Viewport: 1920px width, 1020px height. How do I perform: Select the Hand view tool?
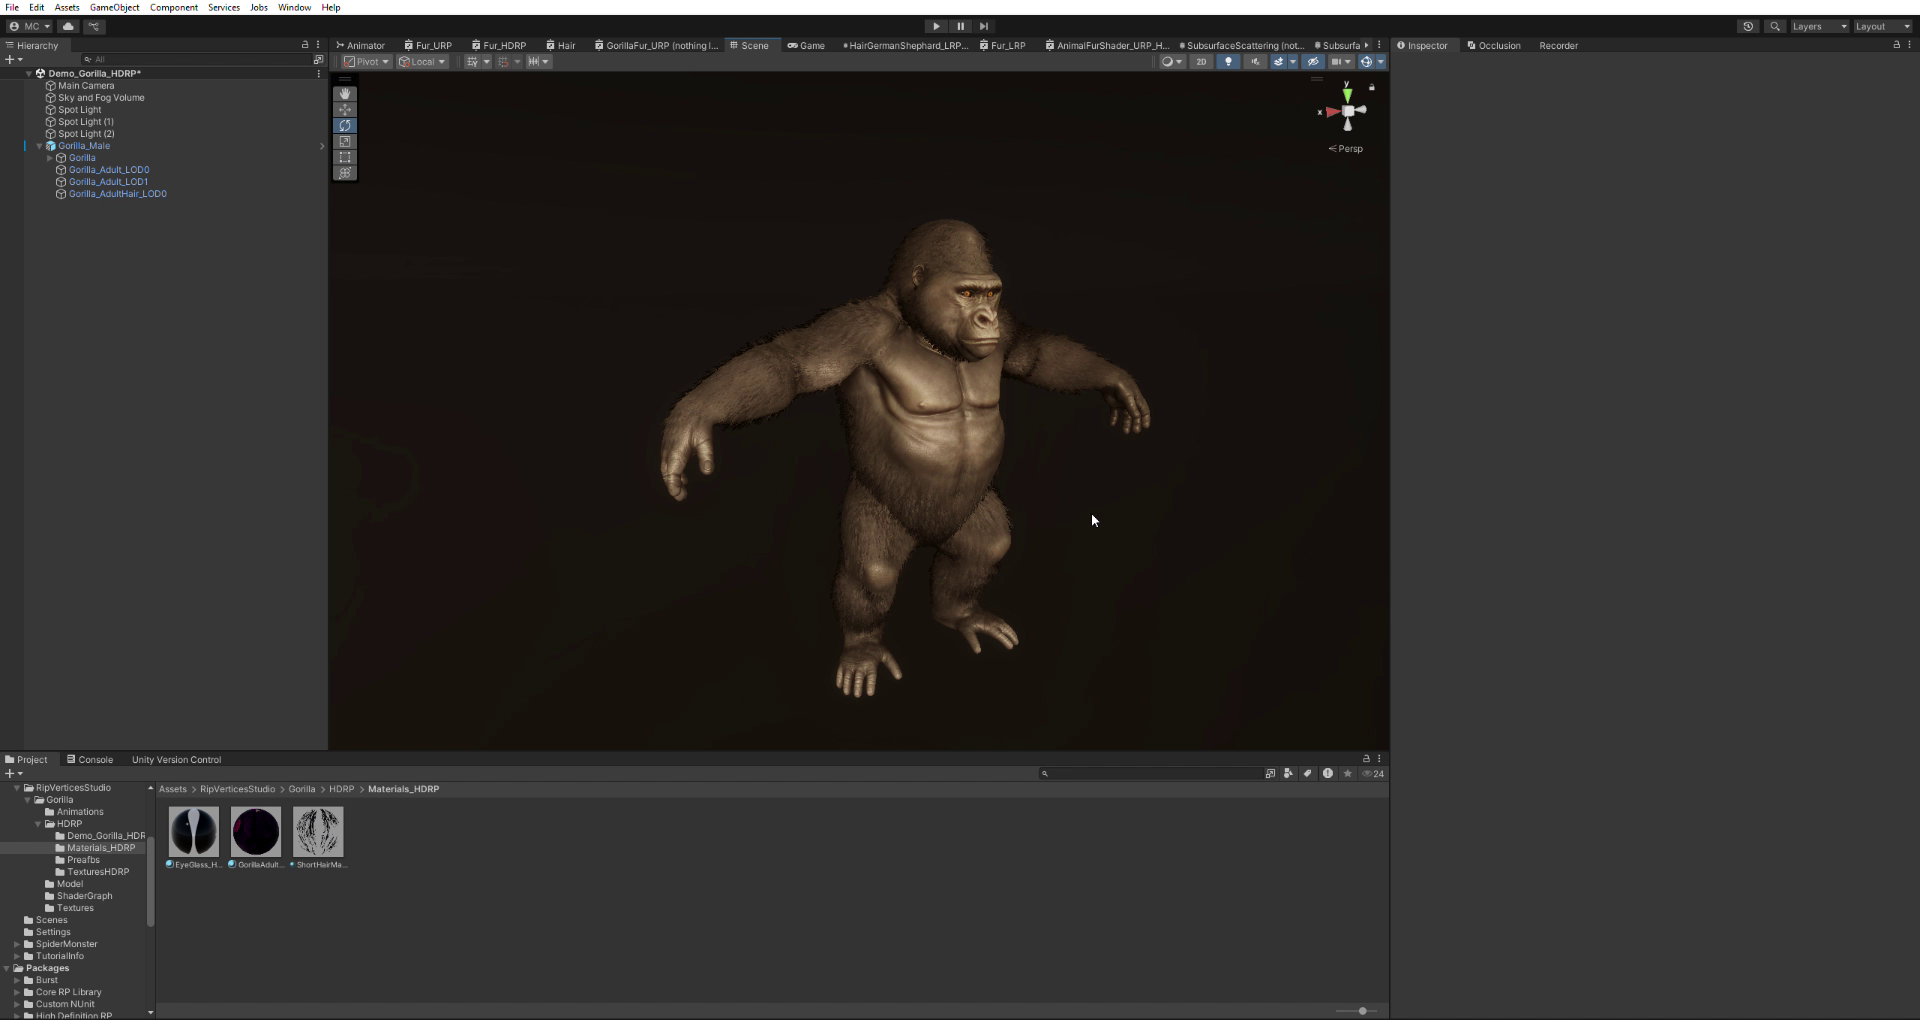point(345,94)
